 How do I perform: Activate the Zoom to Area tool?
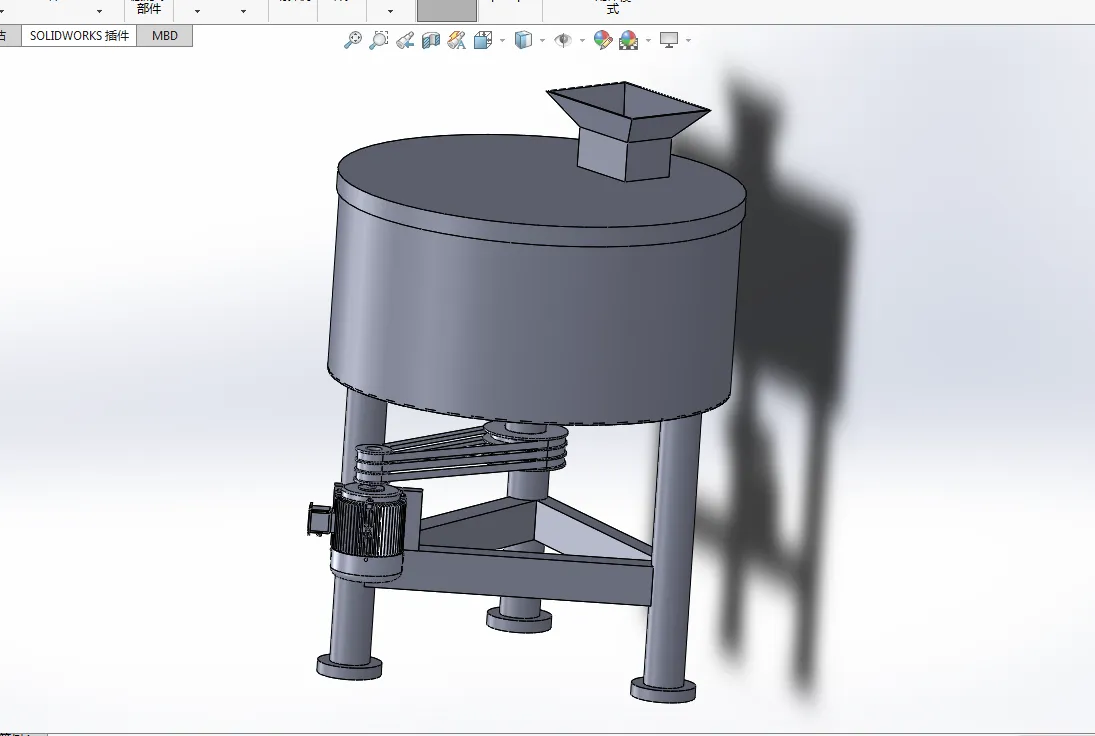coord(379,40)
